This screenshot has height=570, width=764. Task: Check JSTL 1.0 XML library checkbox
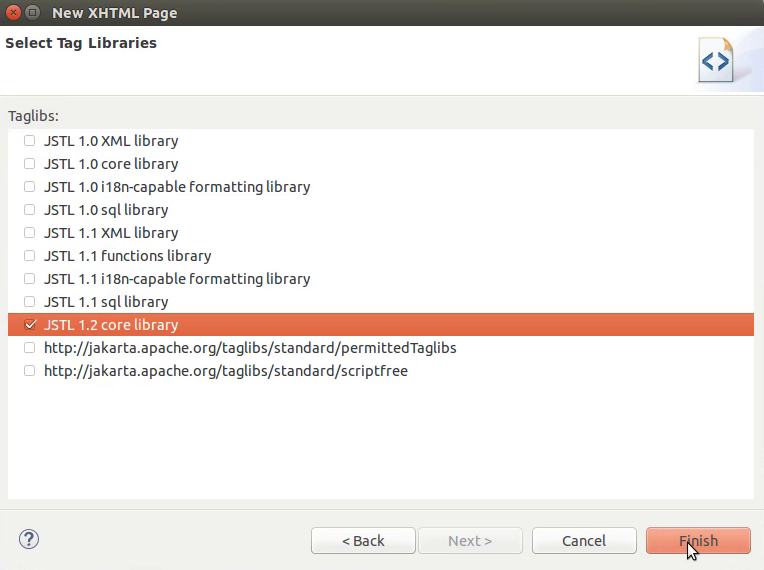coord(30,141)
